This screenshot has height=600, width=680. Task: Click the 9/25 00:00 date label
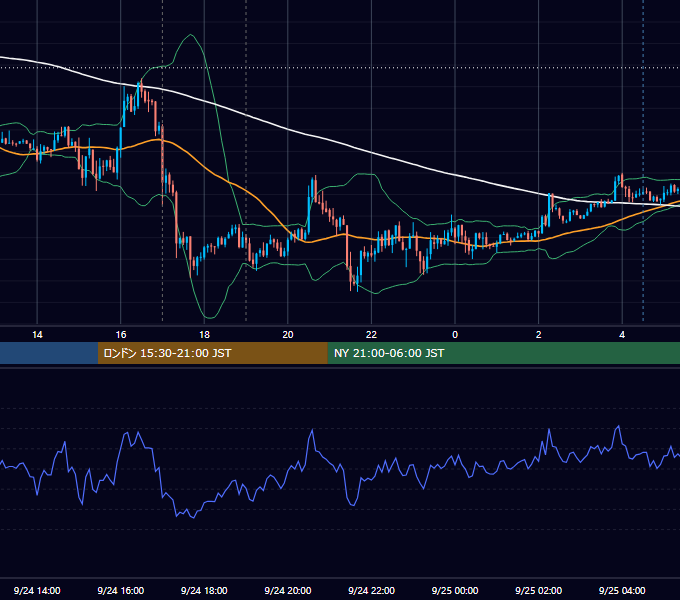pyautogui.click(x=455, y=590)
